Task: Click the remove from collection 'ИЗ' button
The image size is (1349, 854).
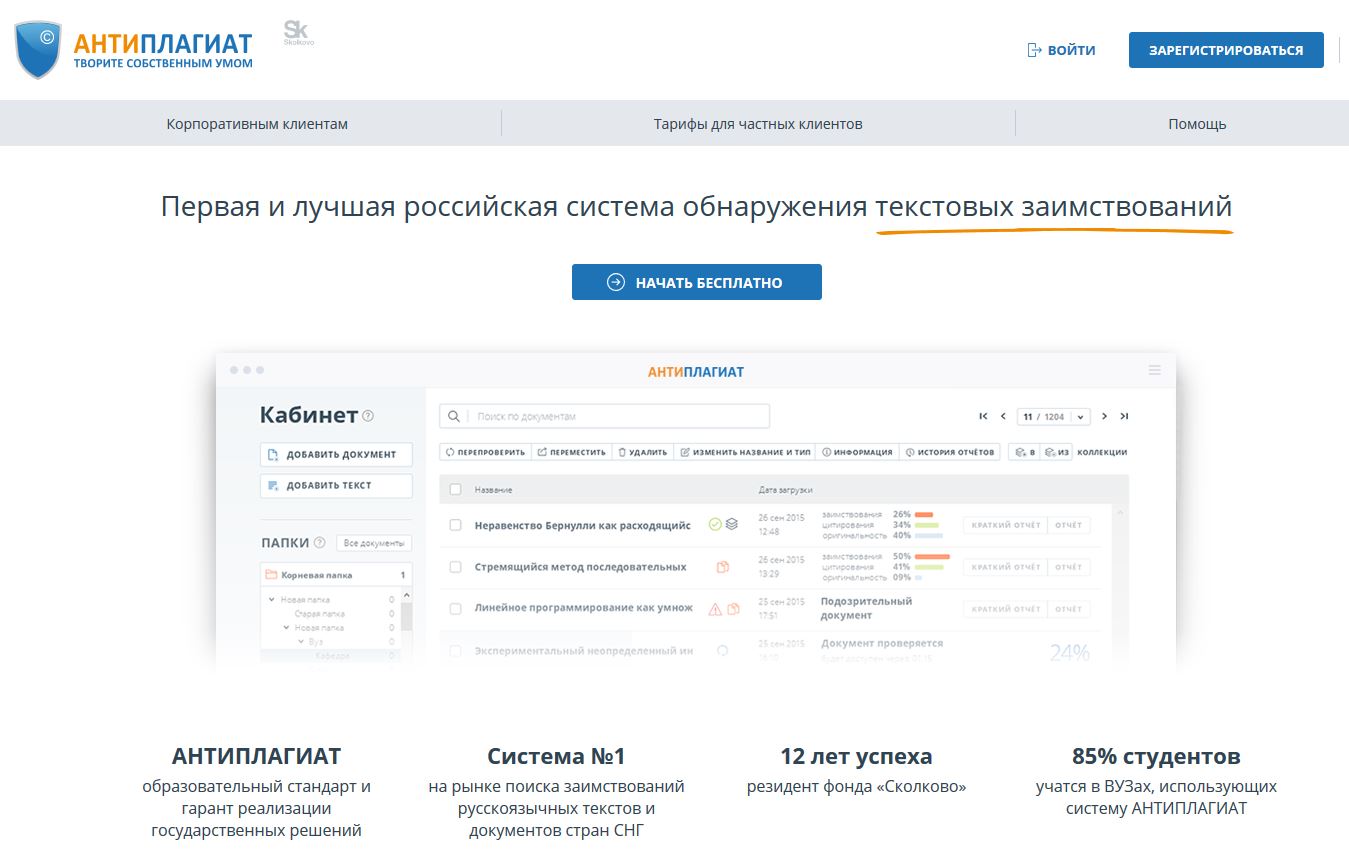Action: [x=1056, y=452]
